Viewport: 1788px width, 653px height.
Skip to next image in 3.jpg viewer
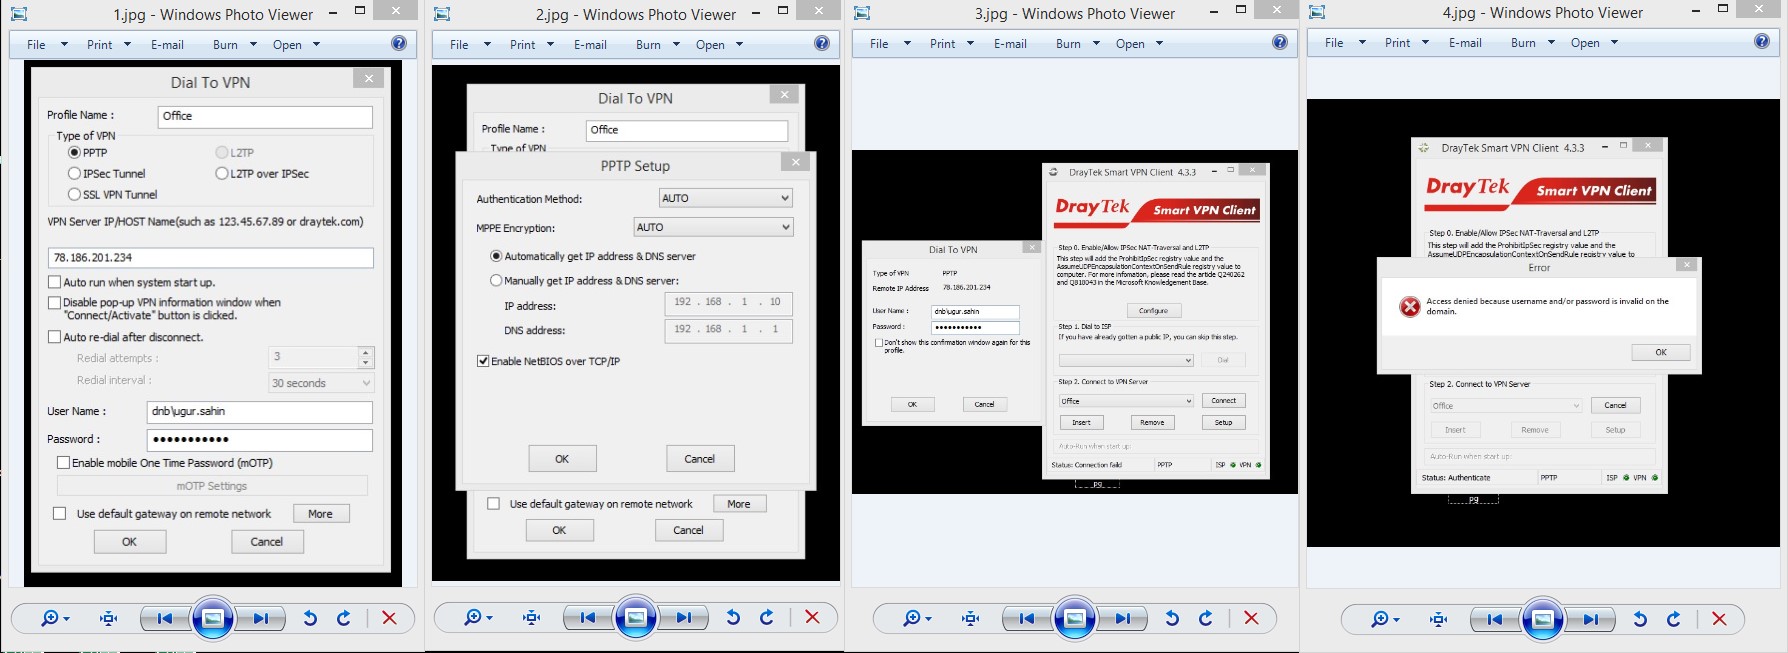pos(1123,619)
